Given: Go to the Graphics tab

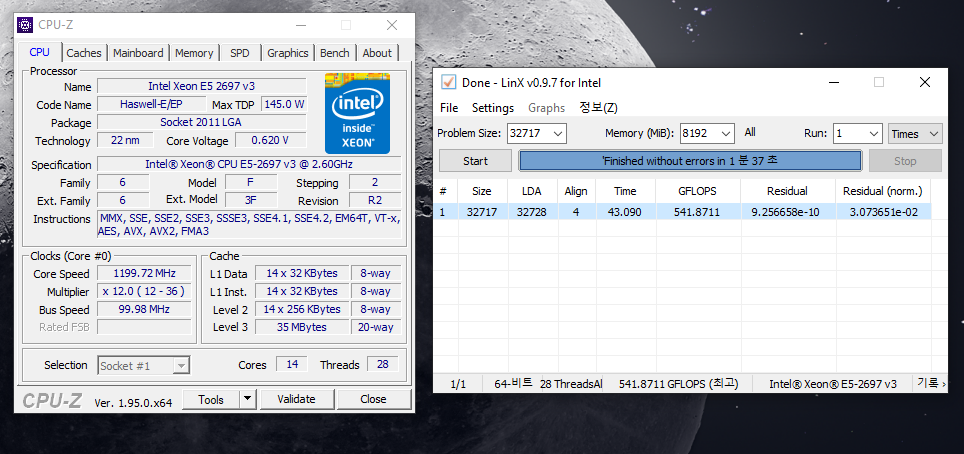Looking at the screenshot, I should click(x=287, y=53).
